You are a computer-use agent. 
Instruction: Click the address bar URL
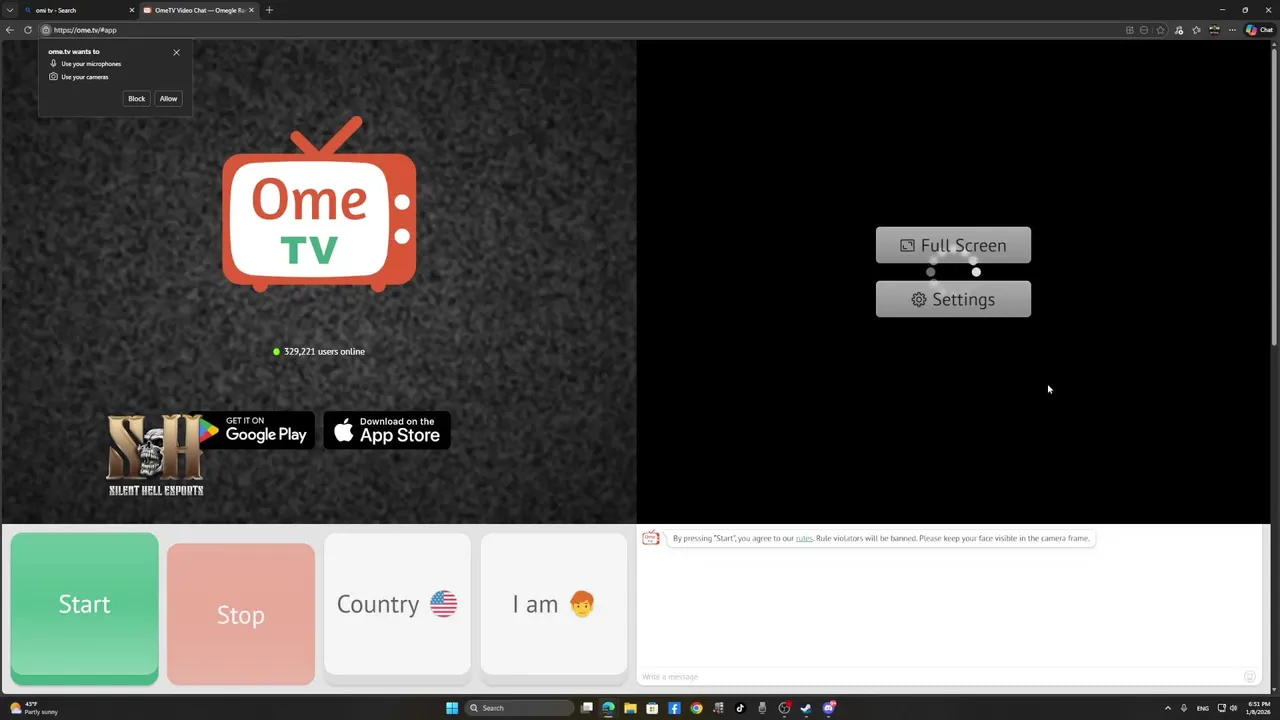(85, 30)
